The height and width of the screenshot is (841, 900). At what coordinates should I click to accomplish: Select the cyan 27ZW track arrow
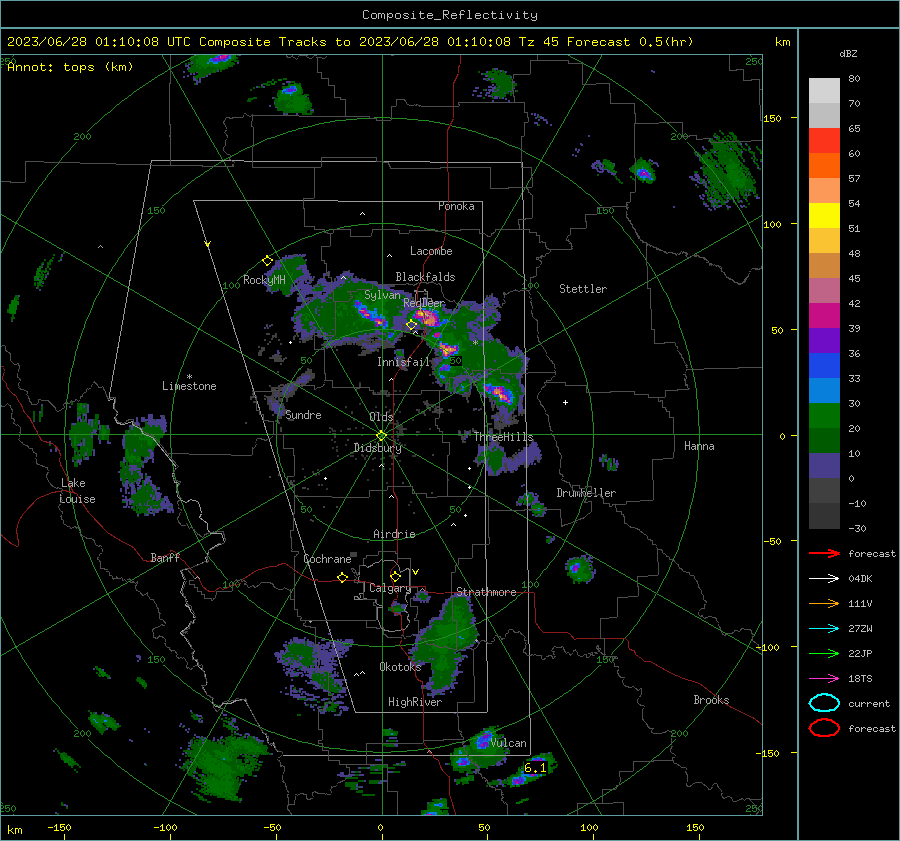click(824, 629)
